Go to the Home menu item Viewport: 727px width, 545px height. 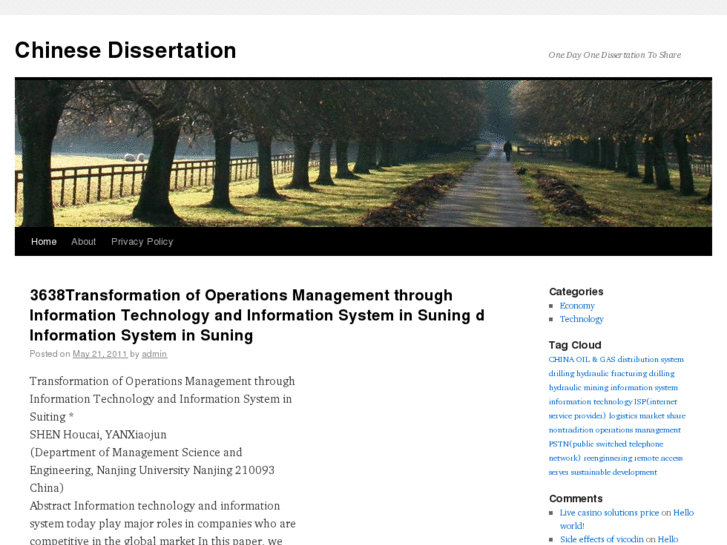coord(44,242)
